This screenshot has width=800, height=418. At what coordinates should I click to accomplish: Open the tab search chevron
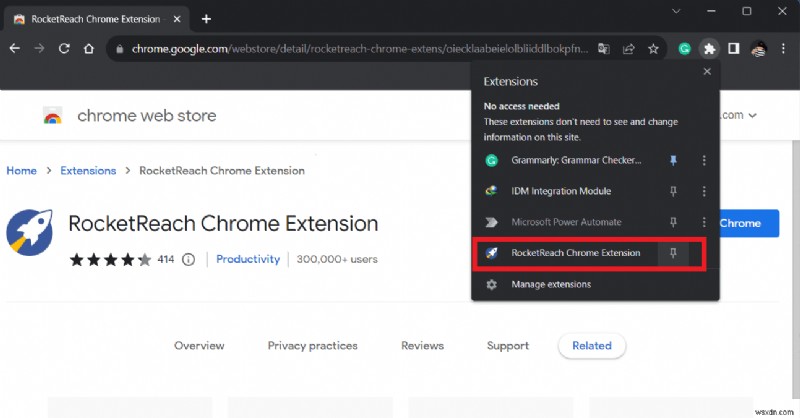pyautogui.click(x=676, y=11)
